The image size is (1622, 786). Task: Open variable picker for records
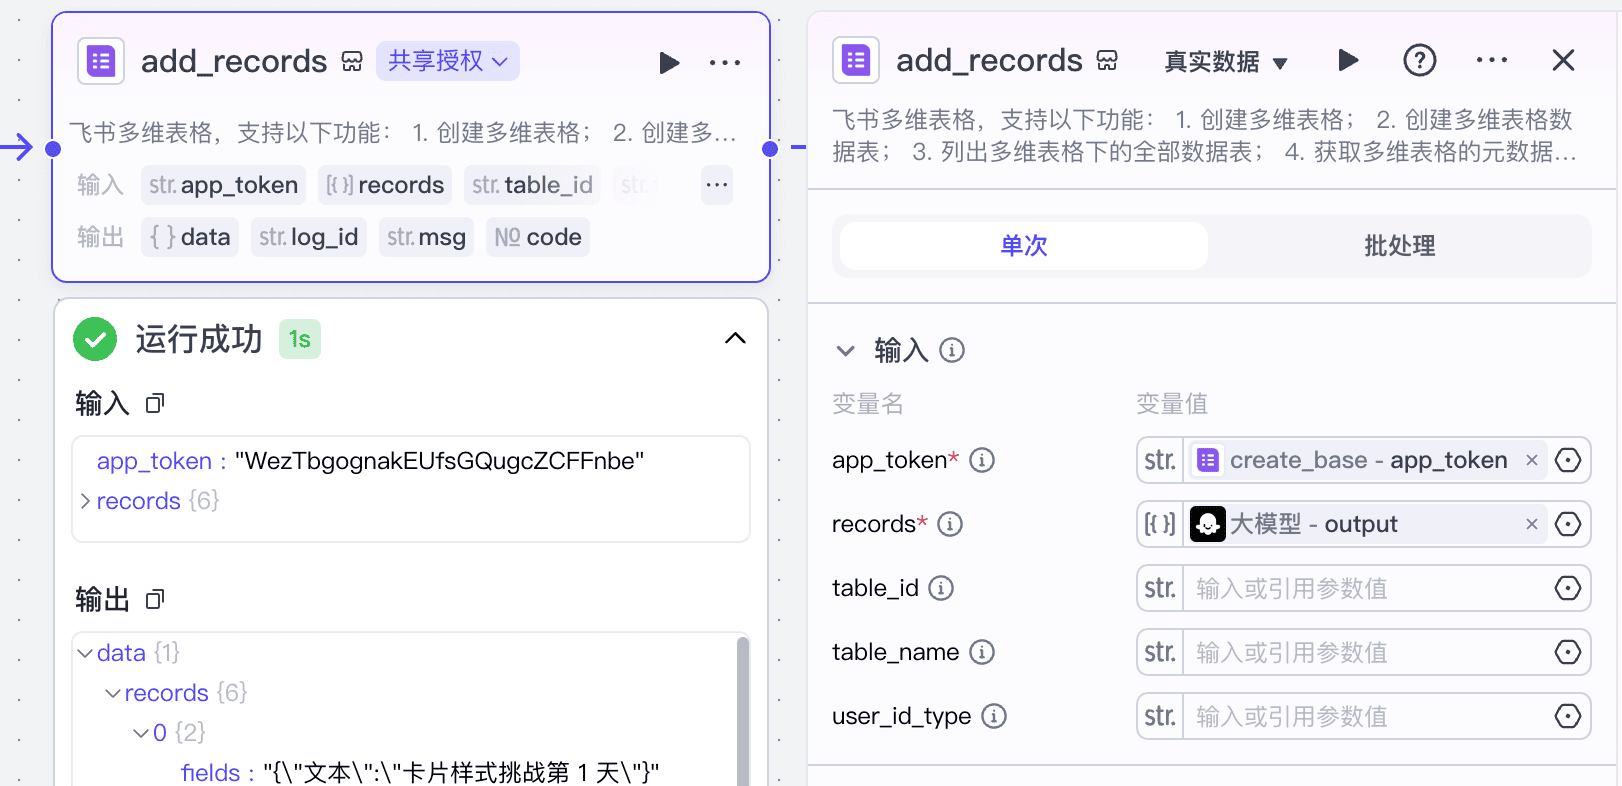tap(1568, 524)
